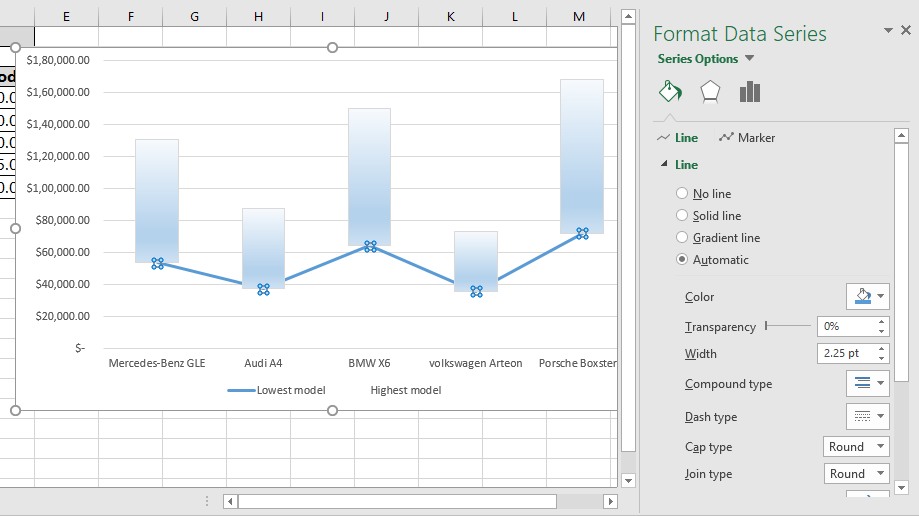
Task: Decrease Transparency with the down spinner
Action: click(x=881, y=331)
